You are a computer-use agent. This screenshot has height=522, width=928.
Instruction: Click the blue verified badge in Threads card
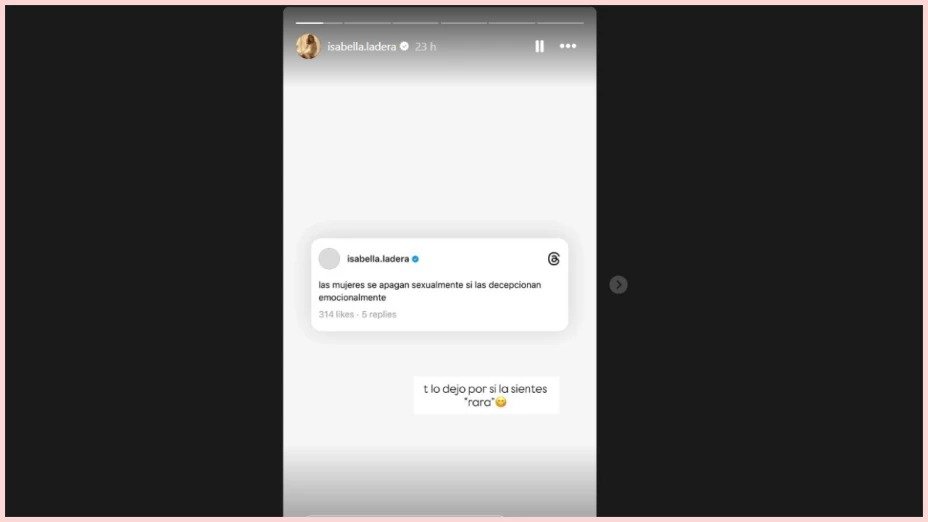tap(415, 259)
